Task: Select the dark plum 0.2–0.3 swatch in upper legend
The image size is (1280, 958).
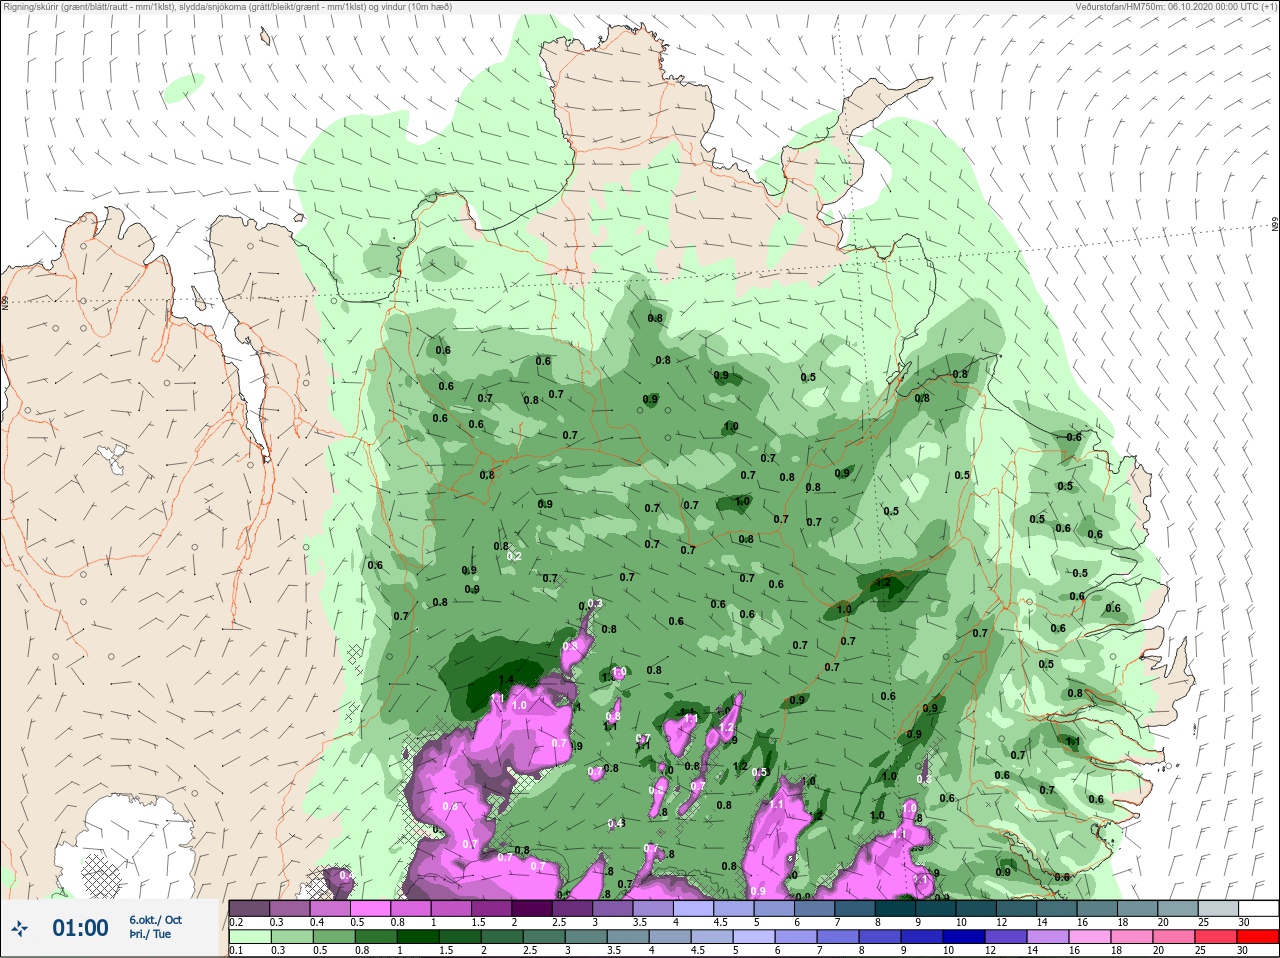Action: tap(250, 908)
